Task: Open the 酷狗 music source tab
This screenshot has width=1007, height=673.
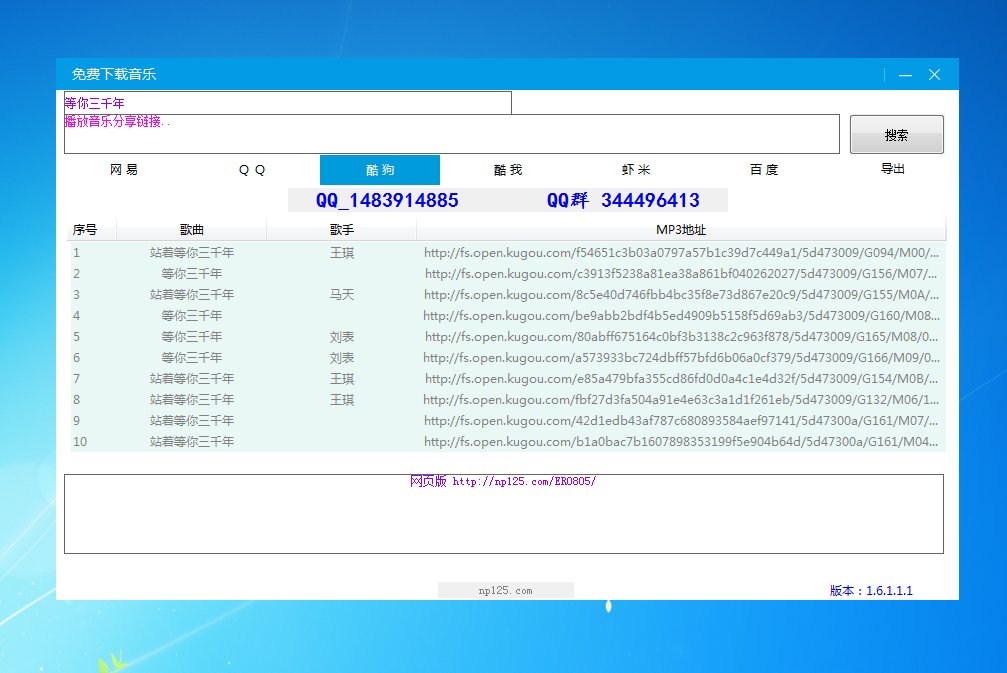Action: 380,170
